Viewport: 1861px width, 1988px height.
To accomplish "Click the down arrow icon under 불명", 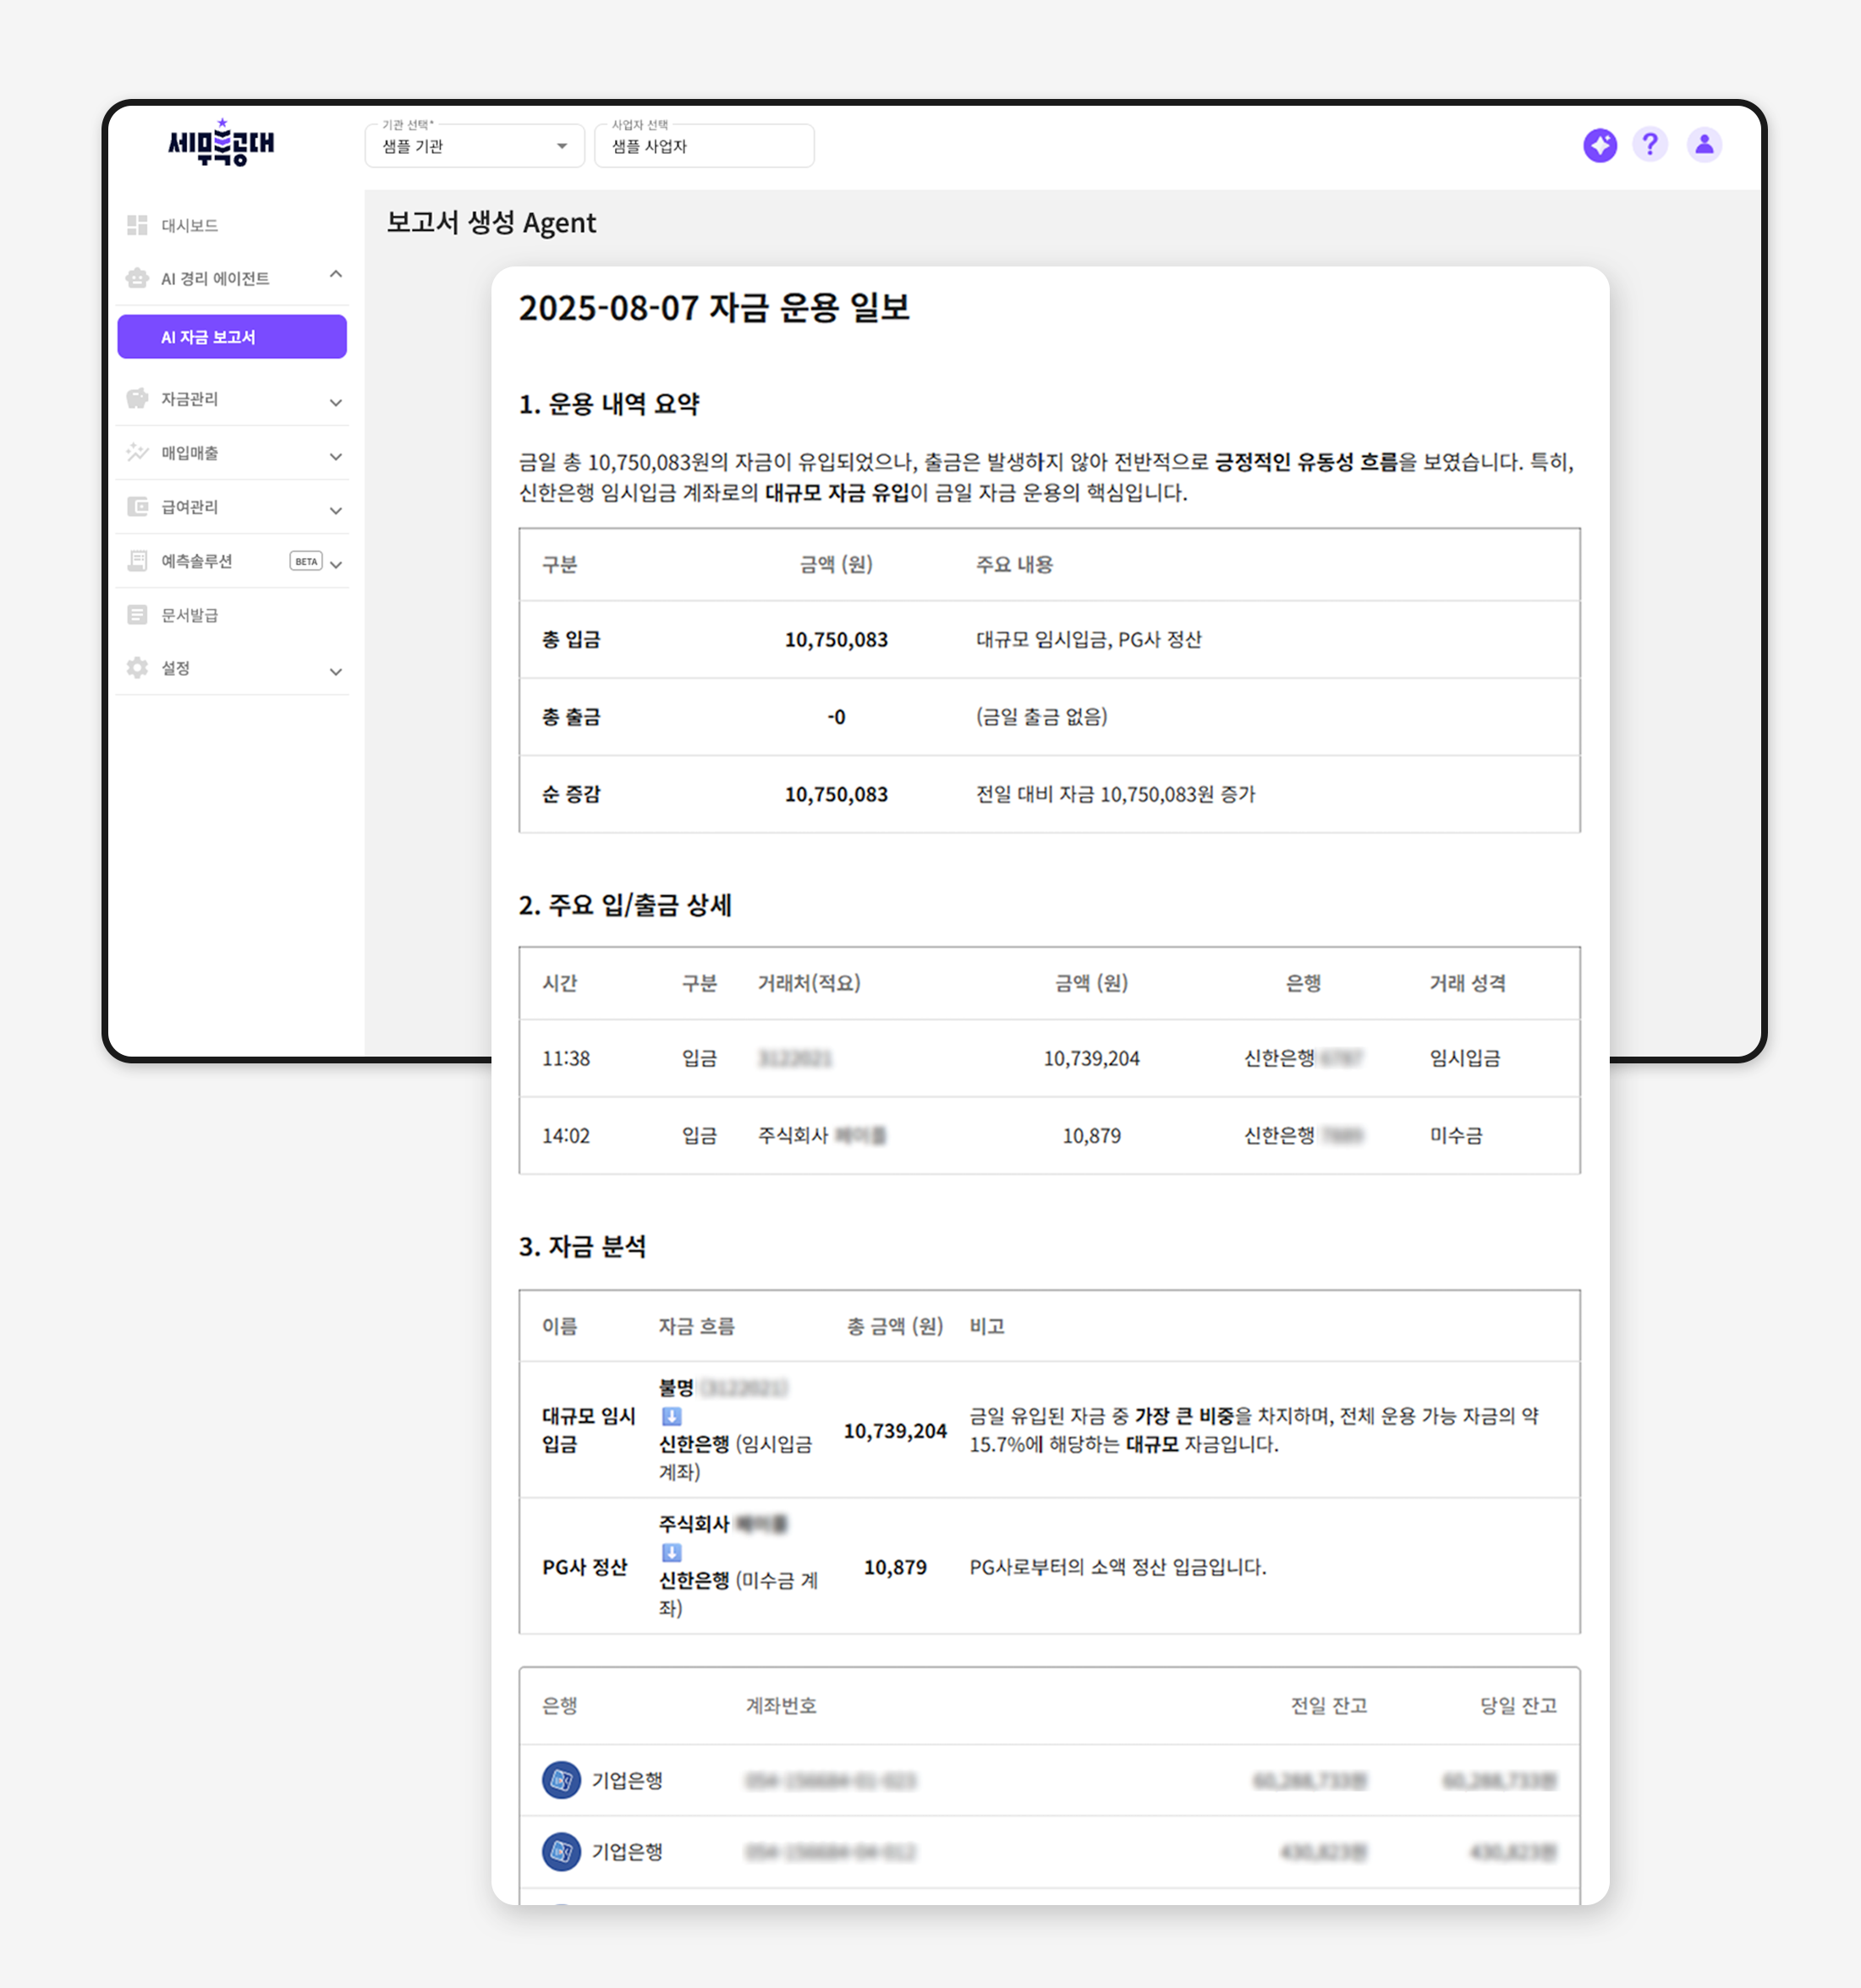I will [672, 1416].
